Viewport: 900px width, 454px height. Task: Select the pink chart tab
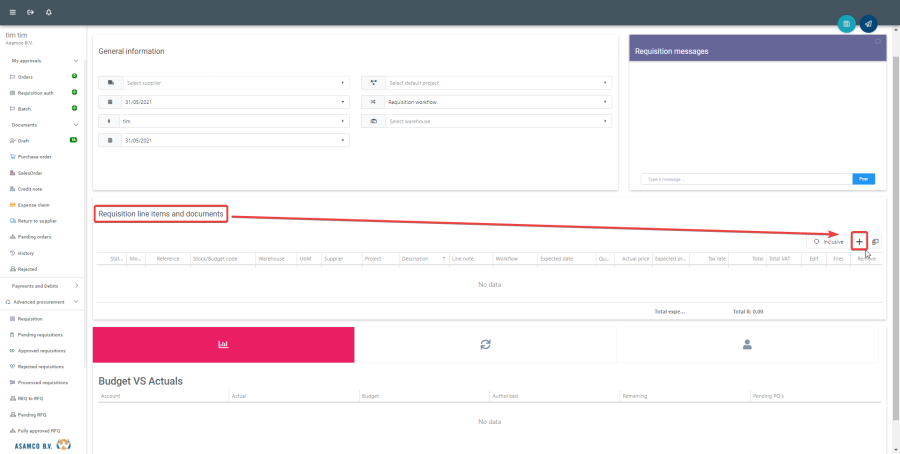point(223,344)
